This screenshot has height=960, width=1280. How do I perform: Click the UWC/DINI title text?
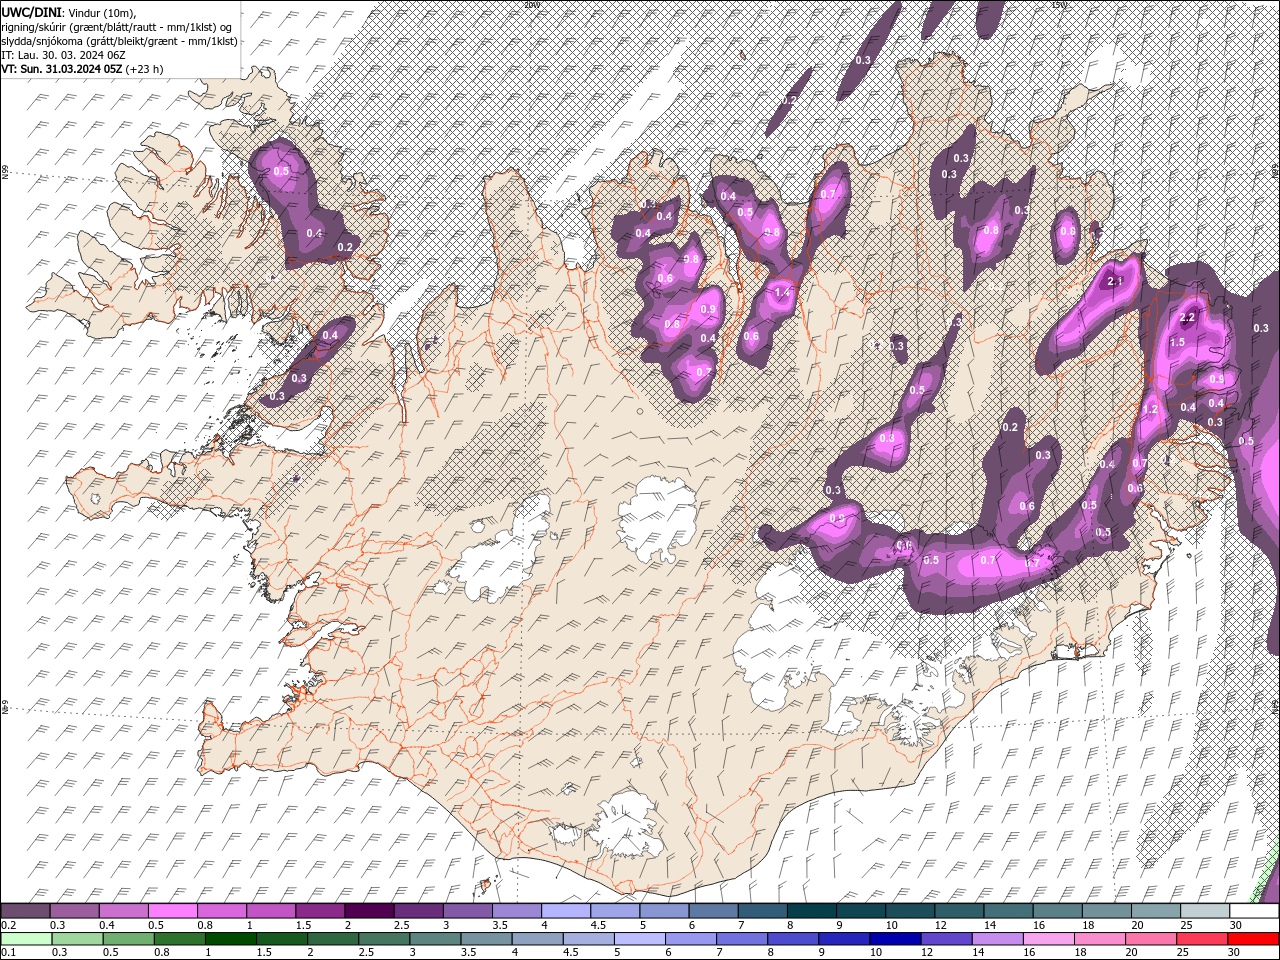30,12
